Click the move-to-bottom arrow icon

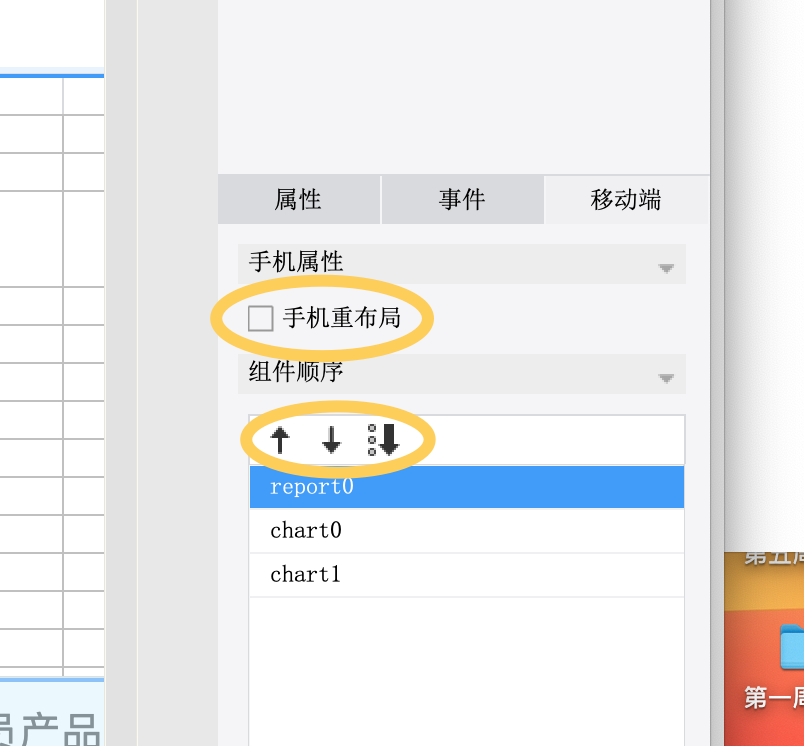tap(384, 440)
